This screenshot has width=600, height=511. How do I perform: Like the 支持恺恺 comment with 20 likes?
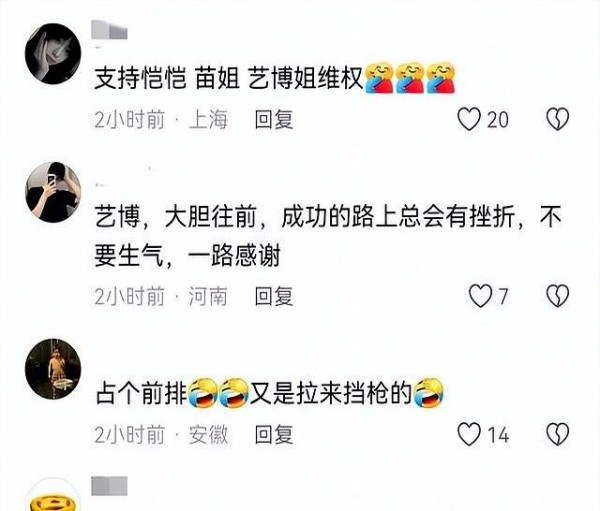[x=469, y=119]
